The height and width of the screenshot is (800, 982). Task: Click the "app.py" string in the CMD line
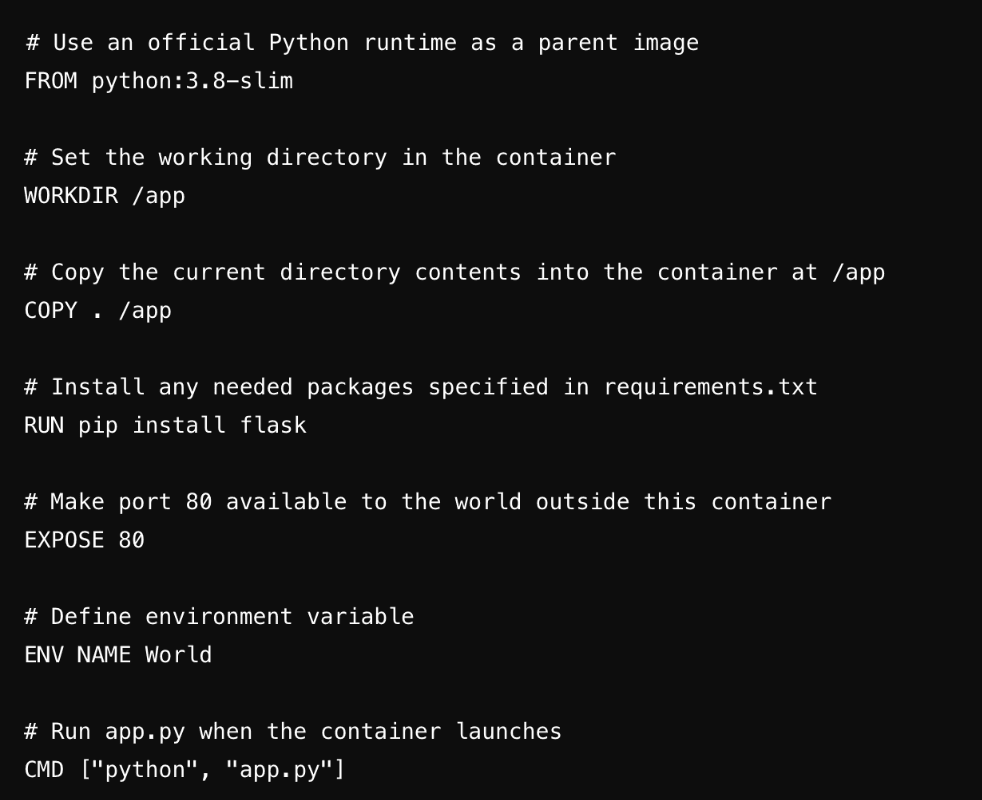[279, 770]
